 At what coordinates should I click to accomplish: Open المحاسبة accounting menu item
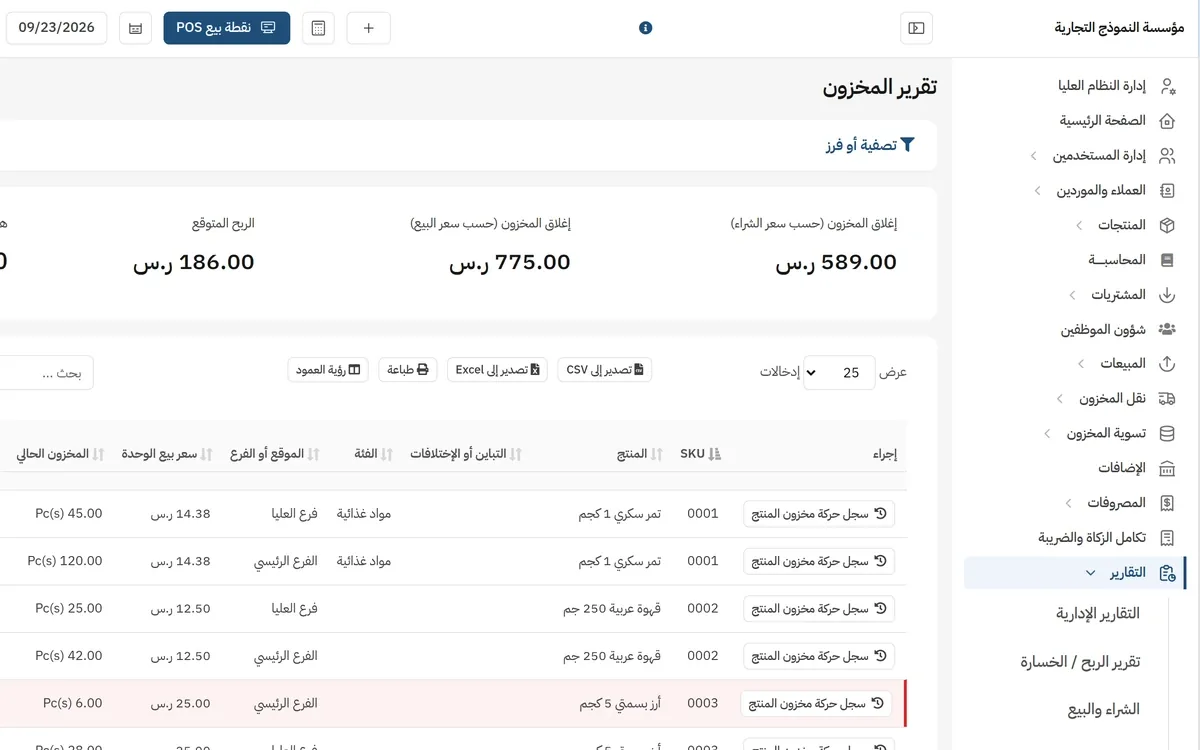pos(1117,260)
